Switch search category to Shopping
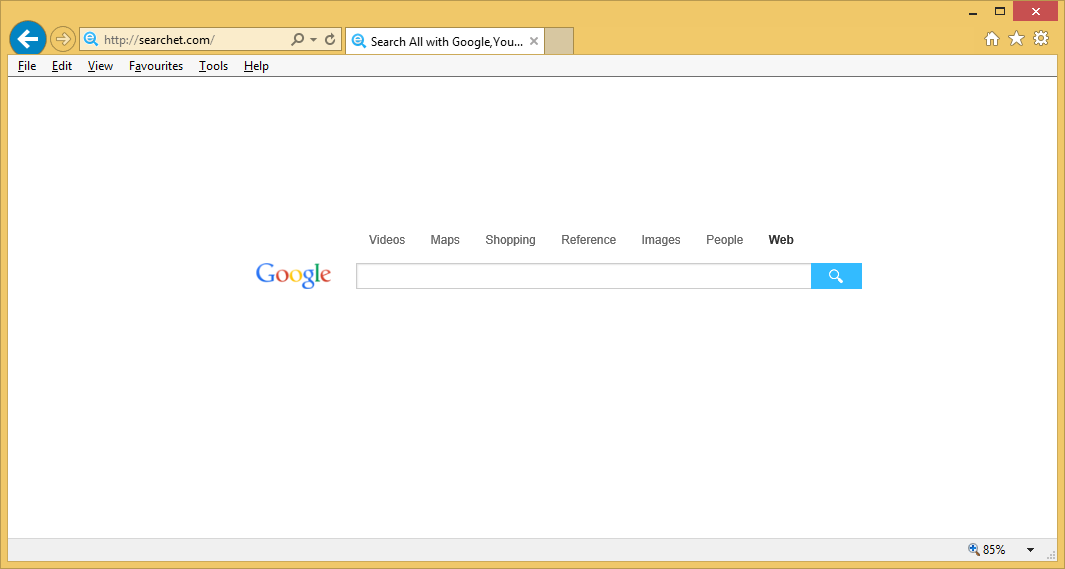Image resolution: width=1065 pixels, height=569 pixels. click(x=510, y=240)
